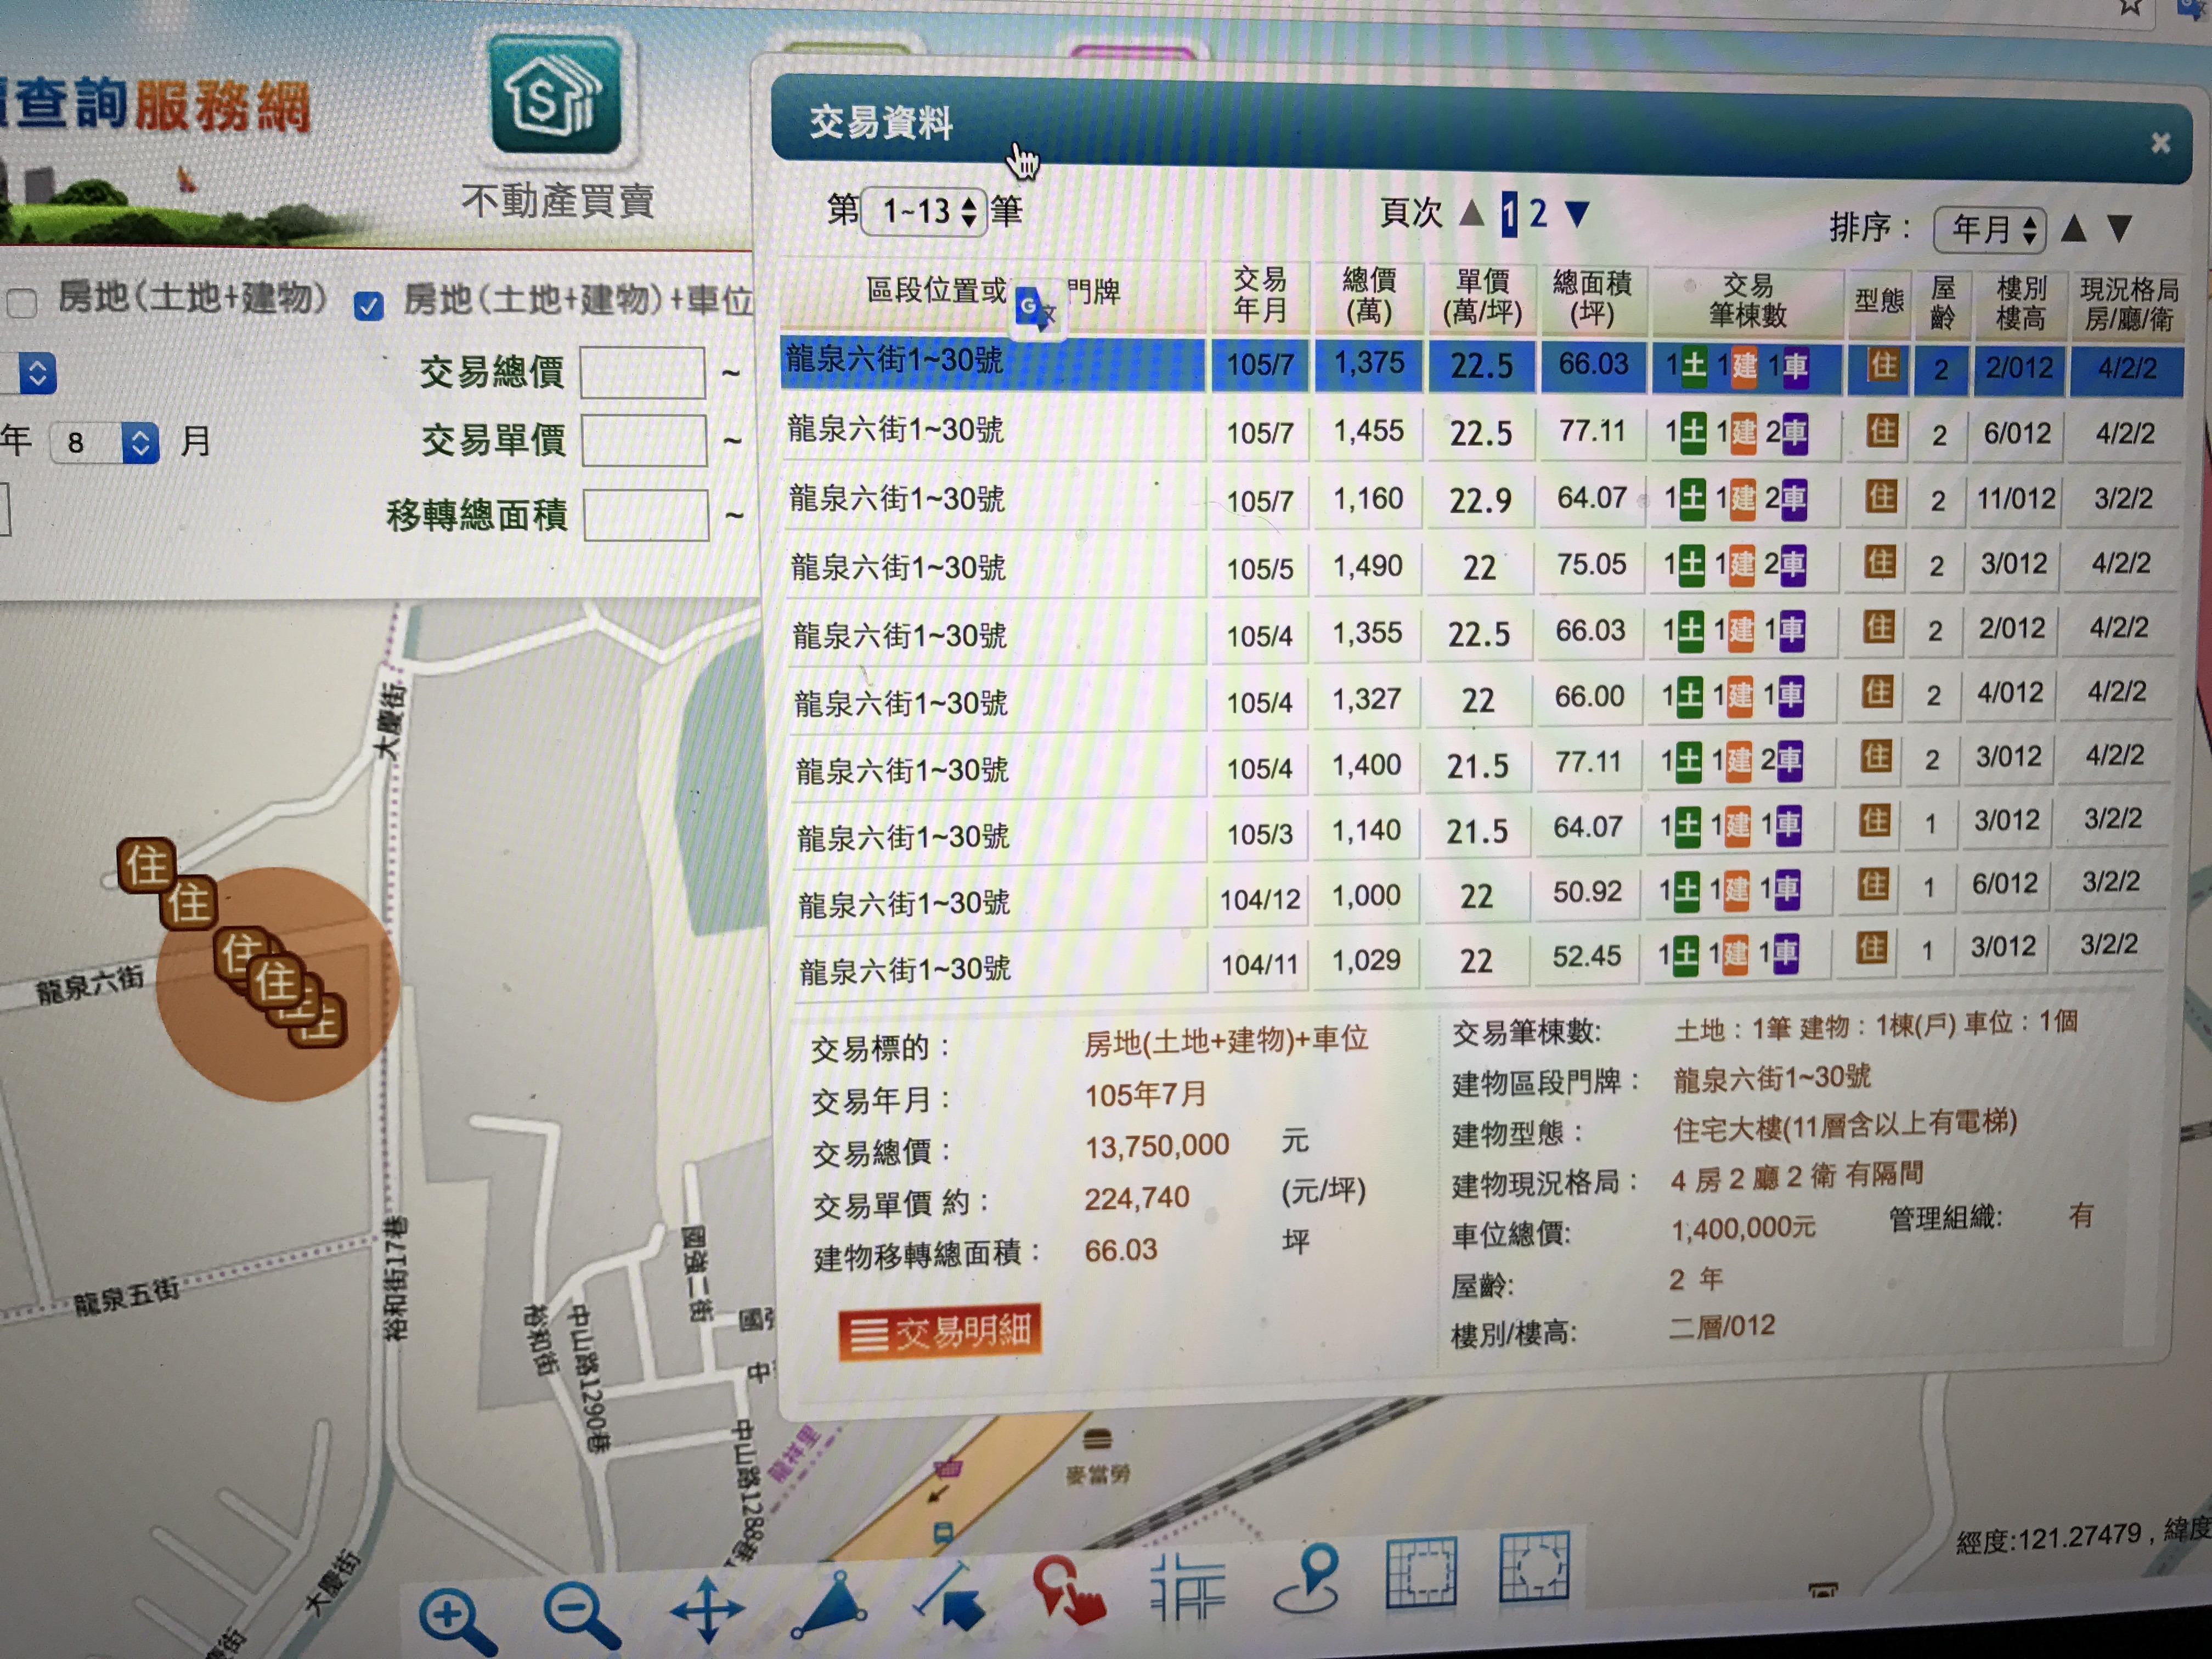Click the blue map pin positioning icon

point(1308,1578)
